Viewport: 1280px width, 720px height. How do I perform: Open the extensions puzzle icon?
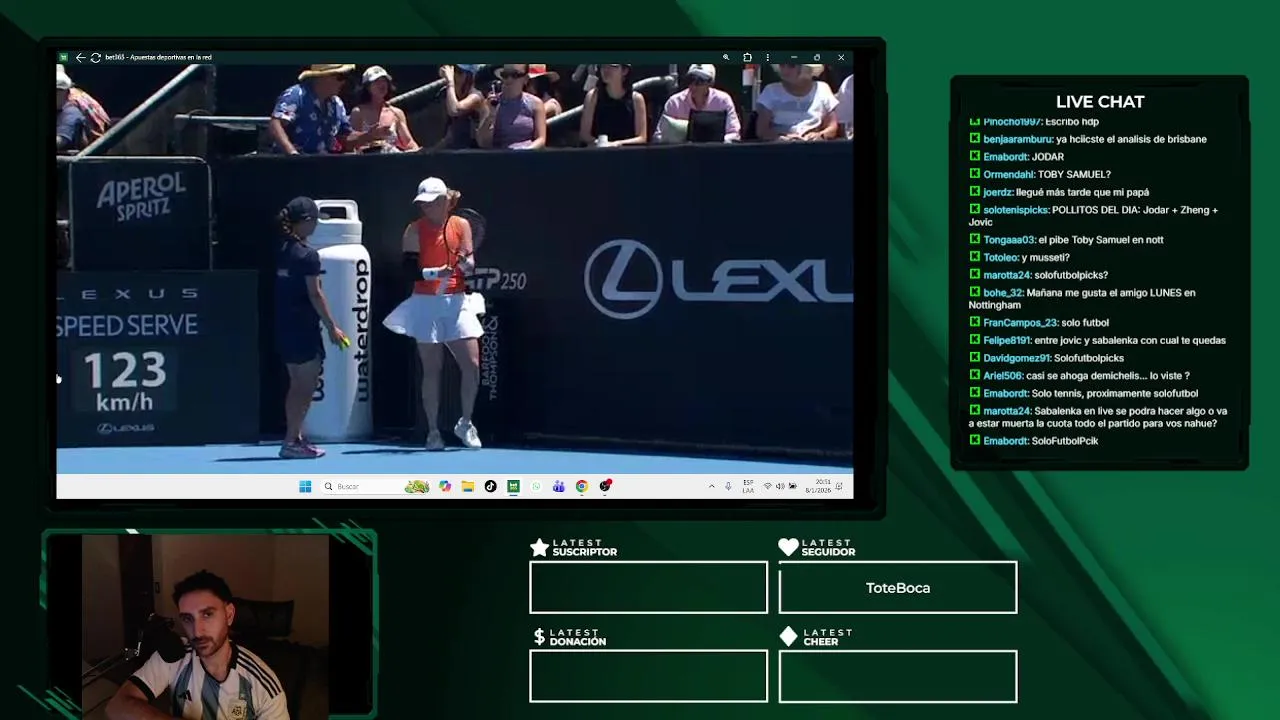point(747,57)
